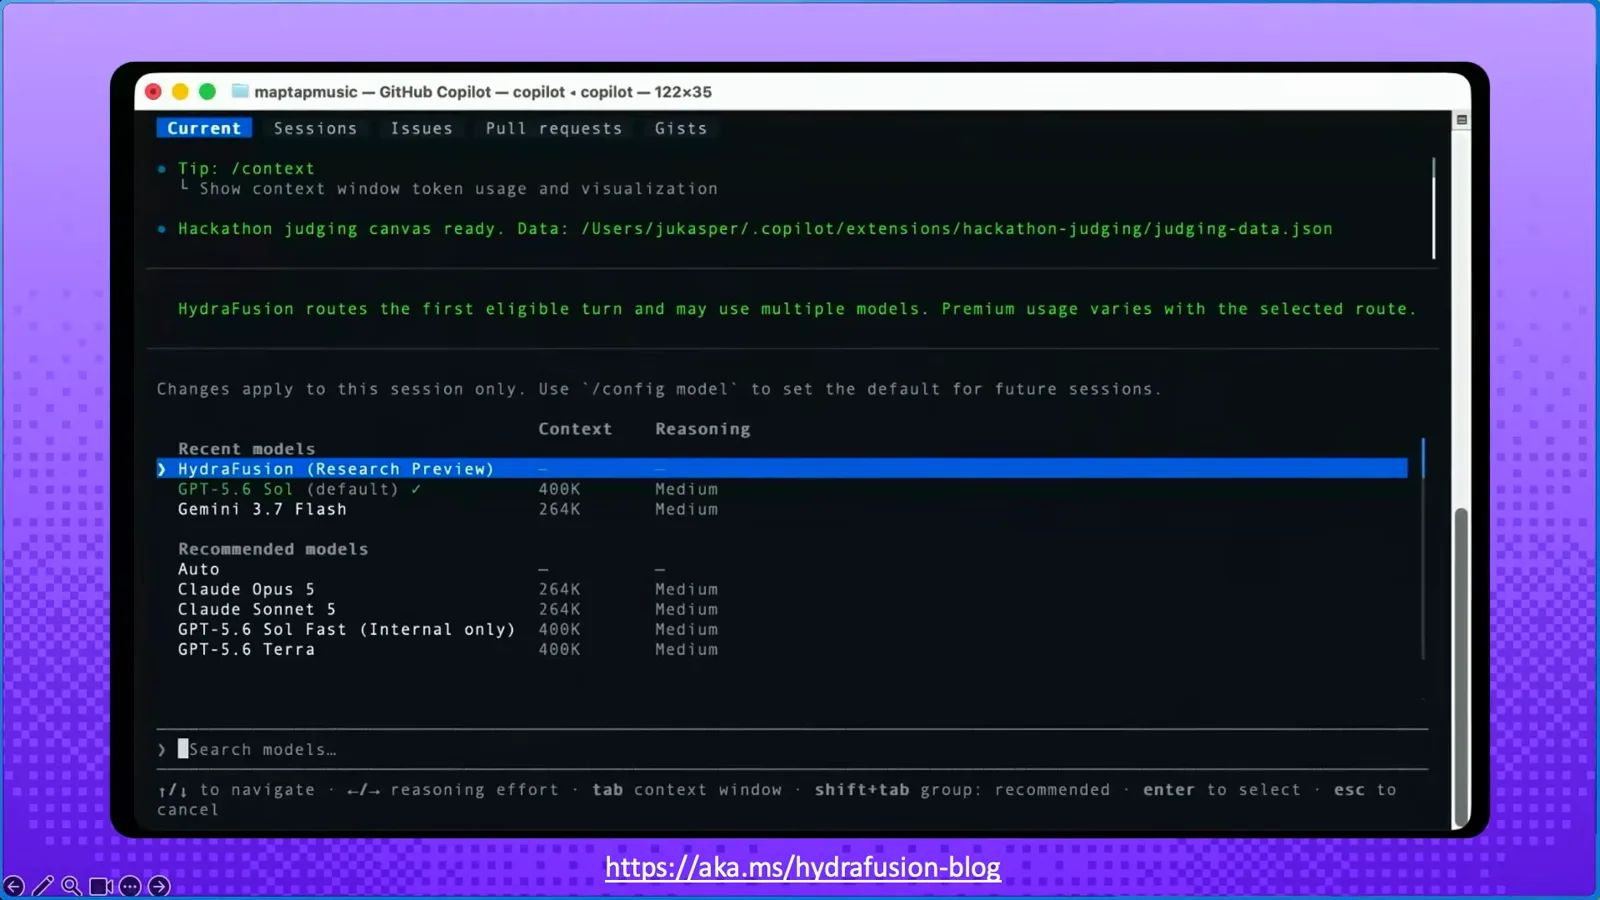Open the slide zoom magnifier tool

[x=71, y=886]
